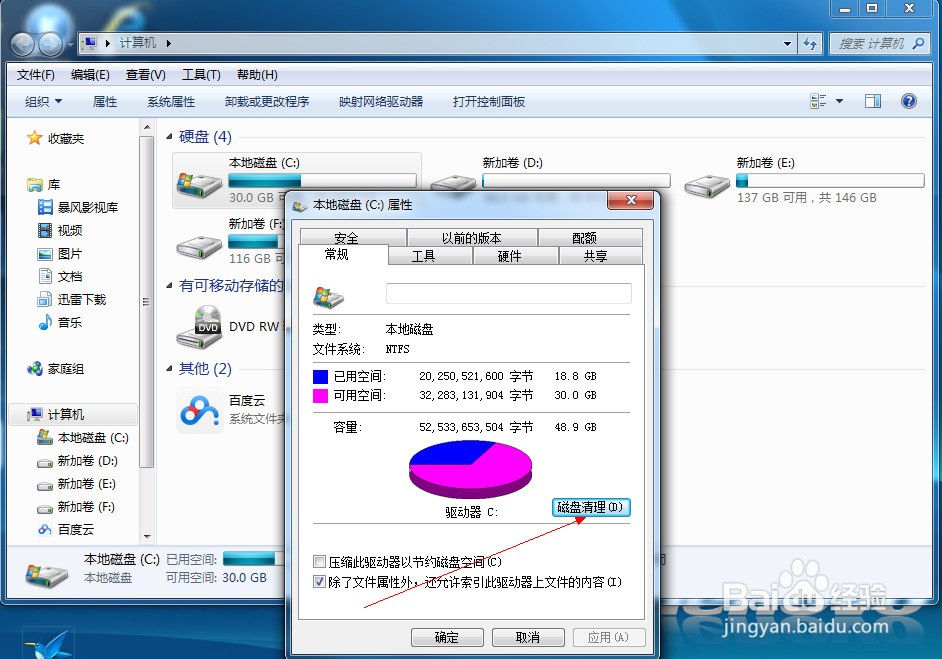The height and width of the screenshot is (659, 942).
Task: Open 音乐 library in the sidebar
Action: click(60, 323)
